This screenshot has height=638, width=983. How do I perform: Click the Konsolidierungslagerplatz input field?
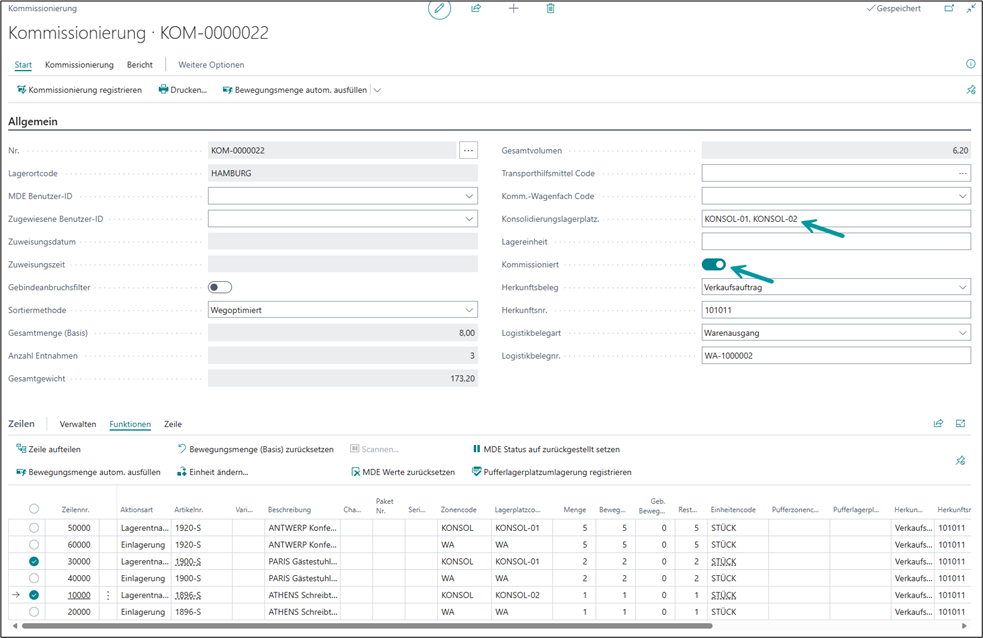(835, 219)
